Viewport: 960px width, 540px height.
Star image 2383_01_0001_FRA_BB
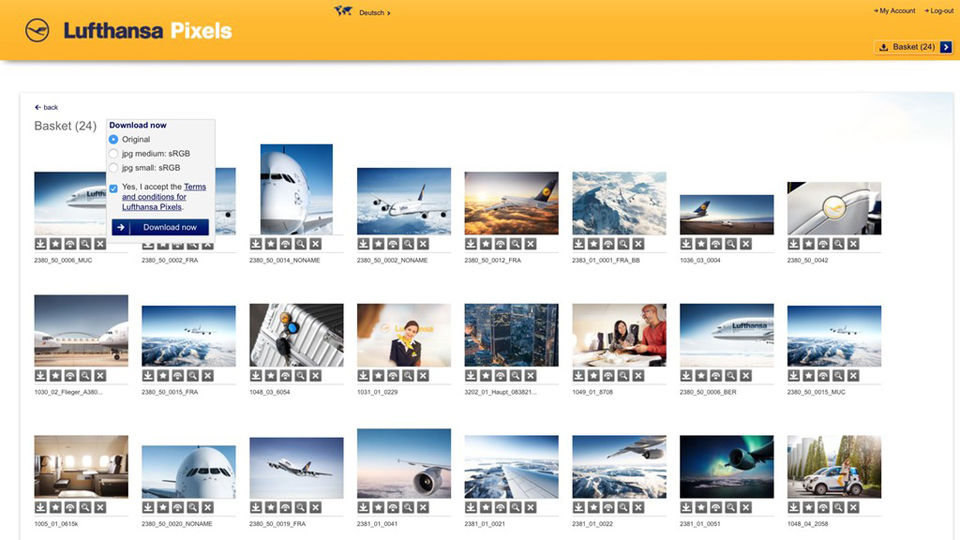point(593,244)
